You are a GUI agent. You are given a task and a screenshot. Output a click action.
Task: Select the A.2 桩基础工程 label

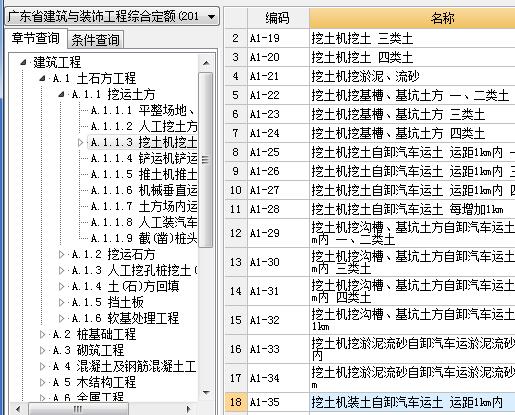pos(94,334)
